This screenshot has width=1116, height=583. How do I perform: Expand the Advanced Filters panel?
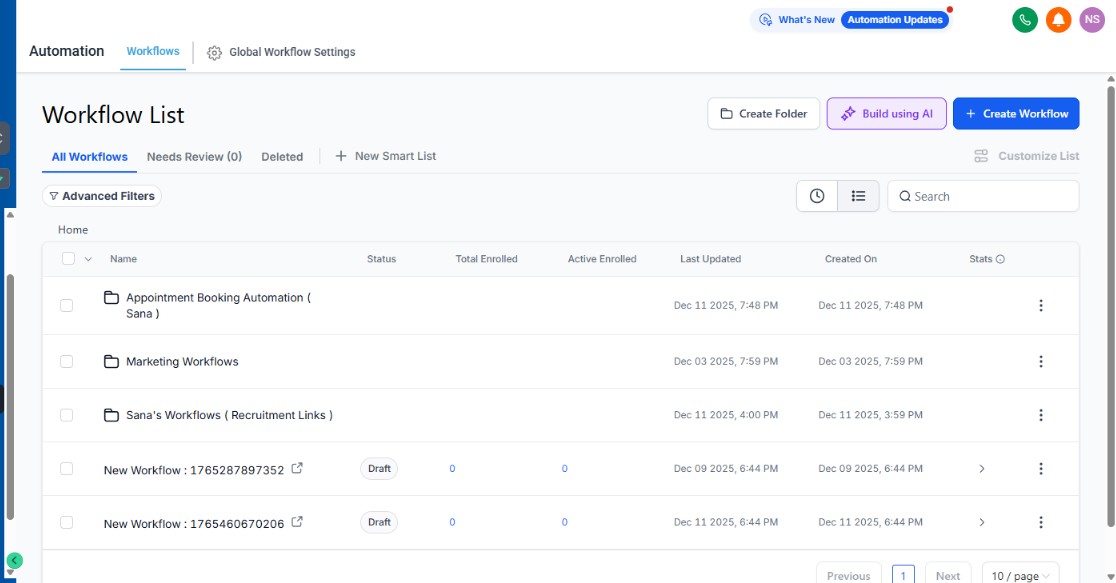pyautogui.click(x=102, y=196)
